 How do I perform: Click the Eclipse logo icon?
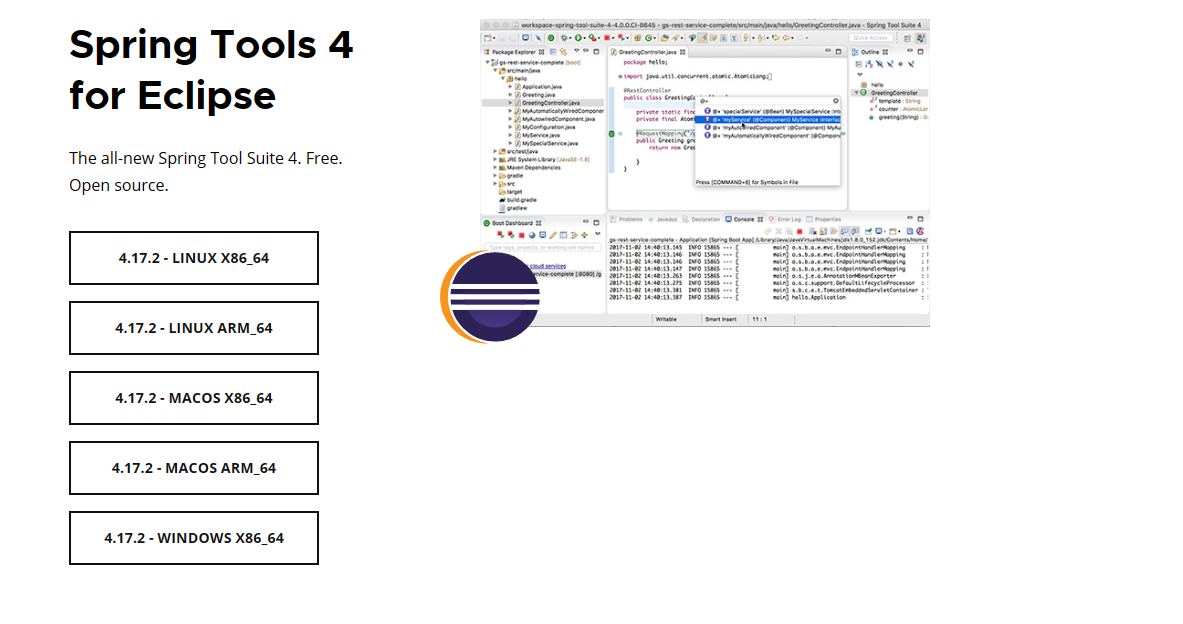click(490, 297)
